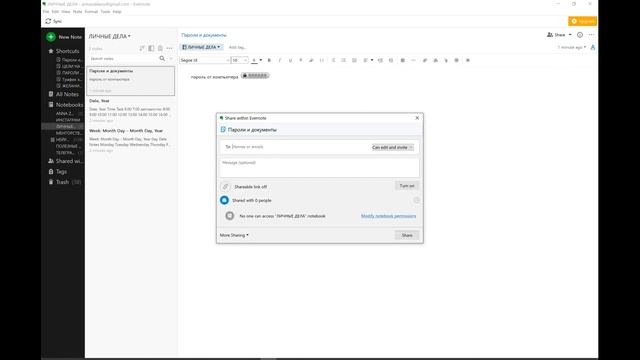Open Help menu

[x=117, y=11]
